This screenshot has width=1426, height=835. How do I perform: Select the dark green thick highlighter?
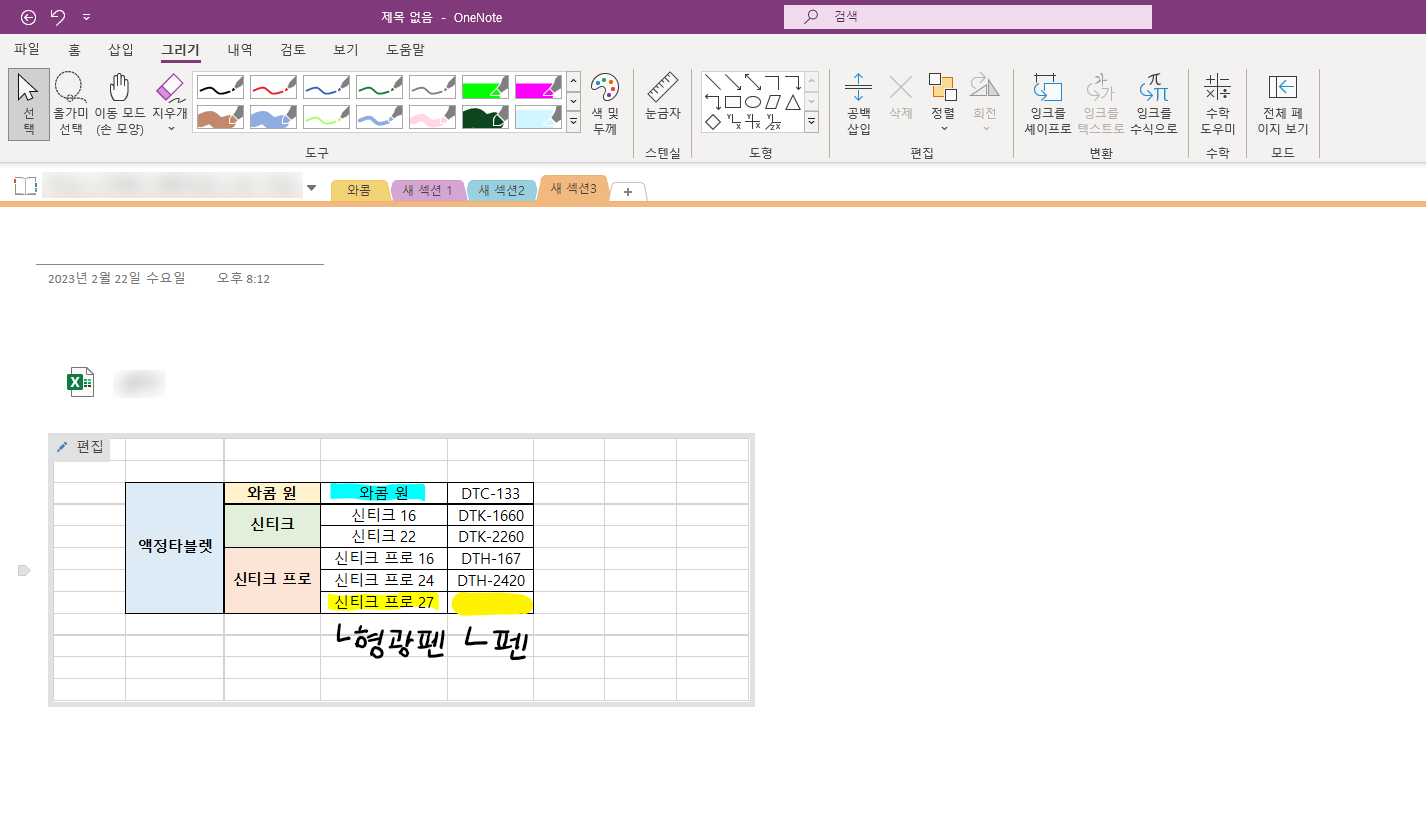[x=486, y=117]
